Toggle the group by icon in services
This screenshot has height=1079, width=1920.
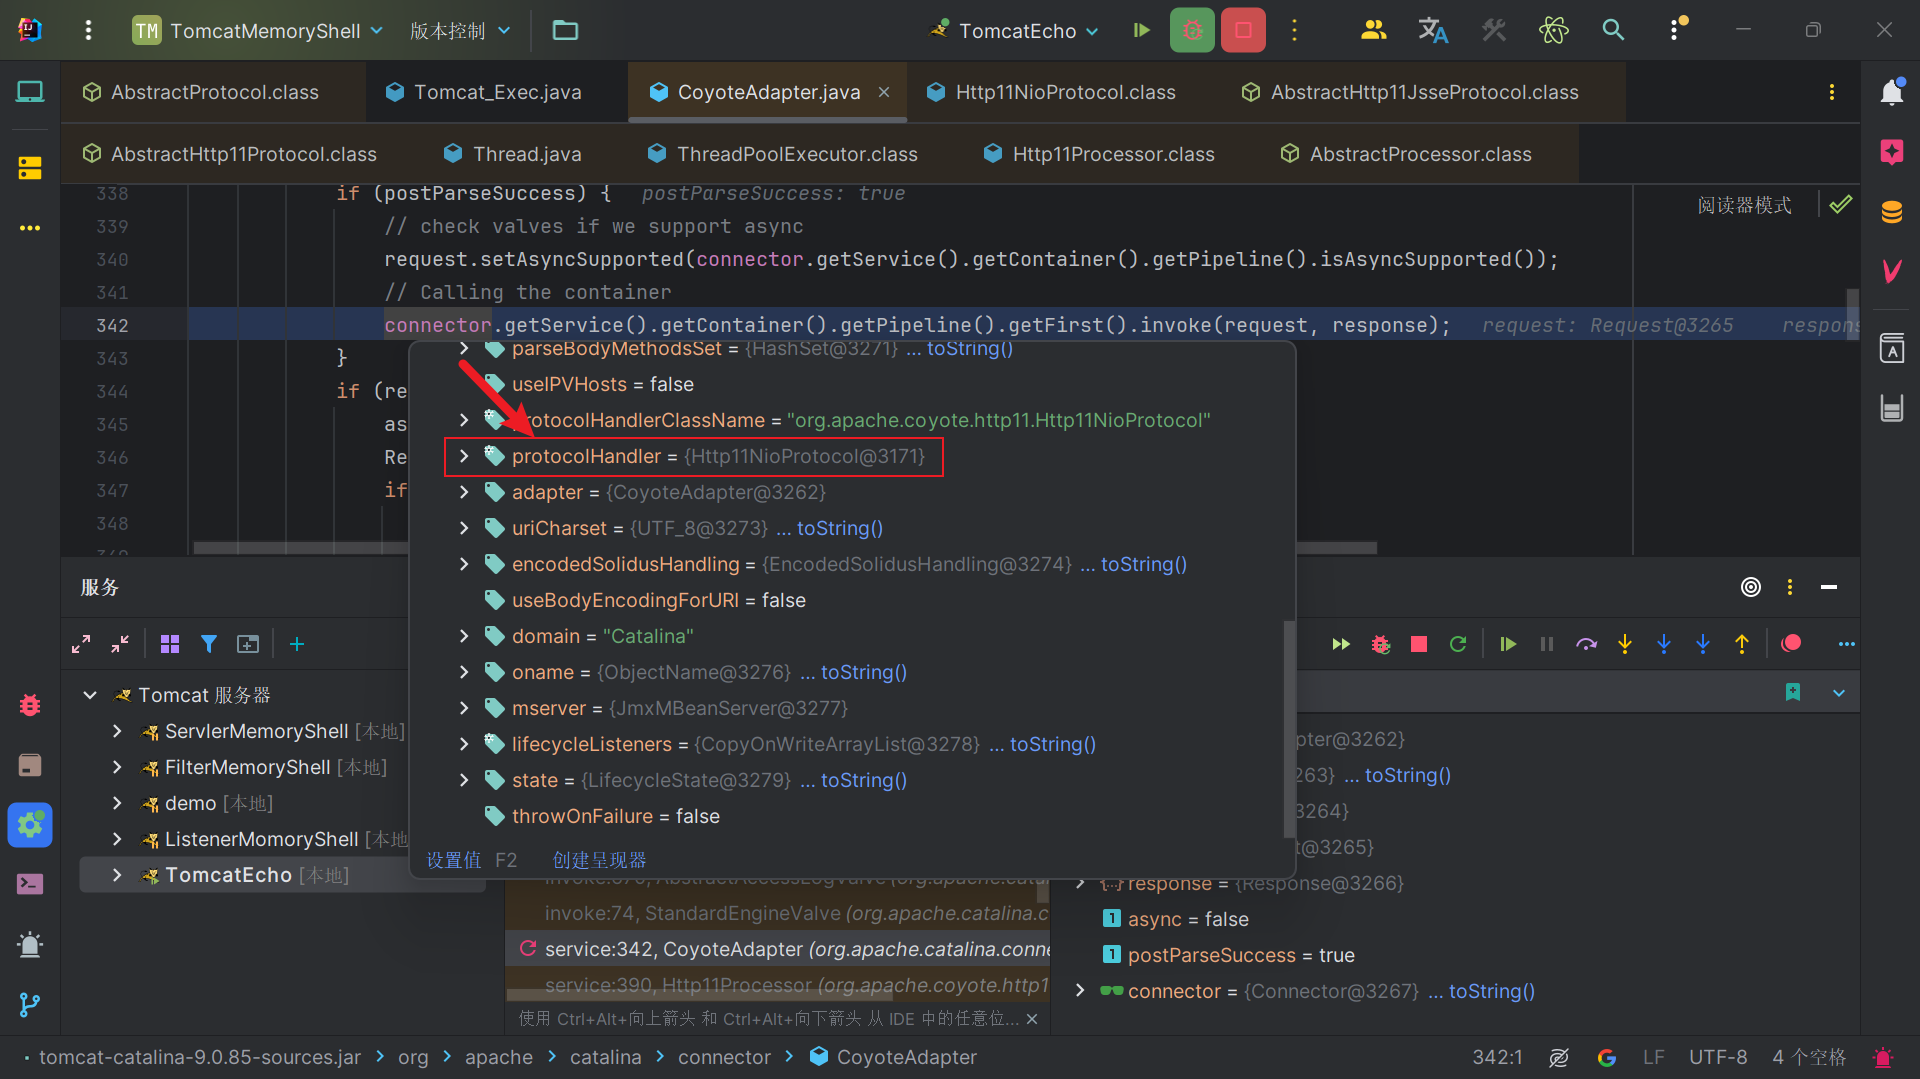[170, 644]
